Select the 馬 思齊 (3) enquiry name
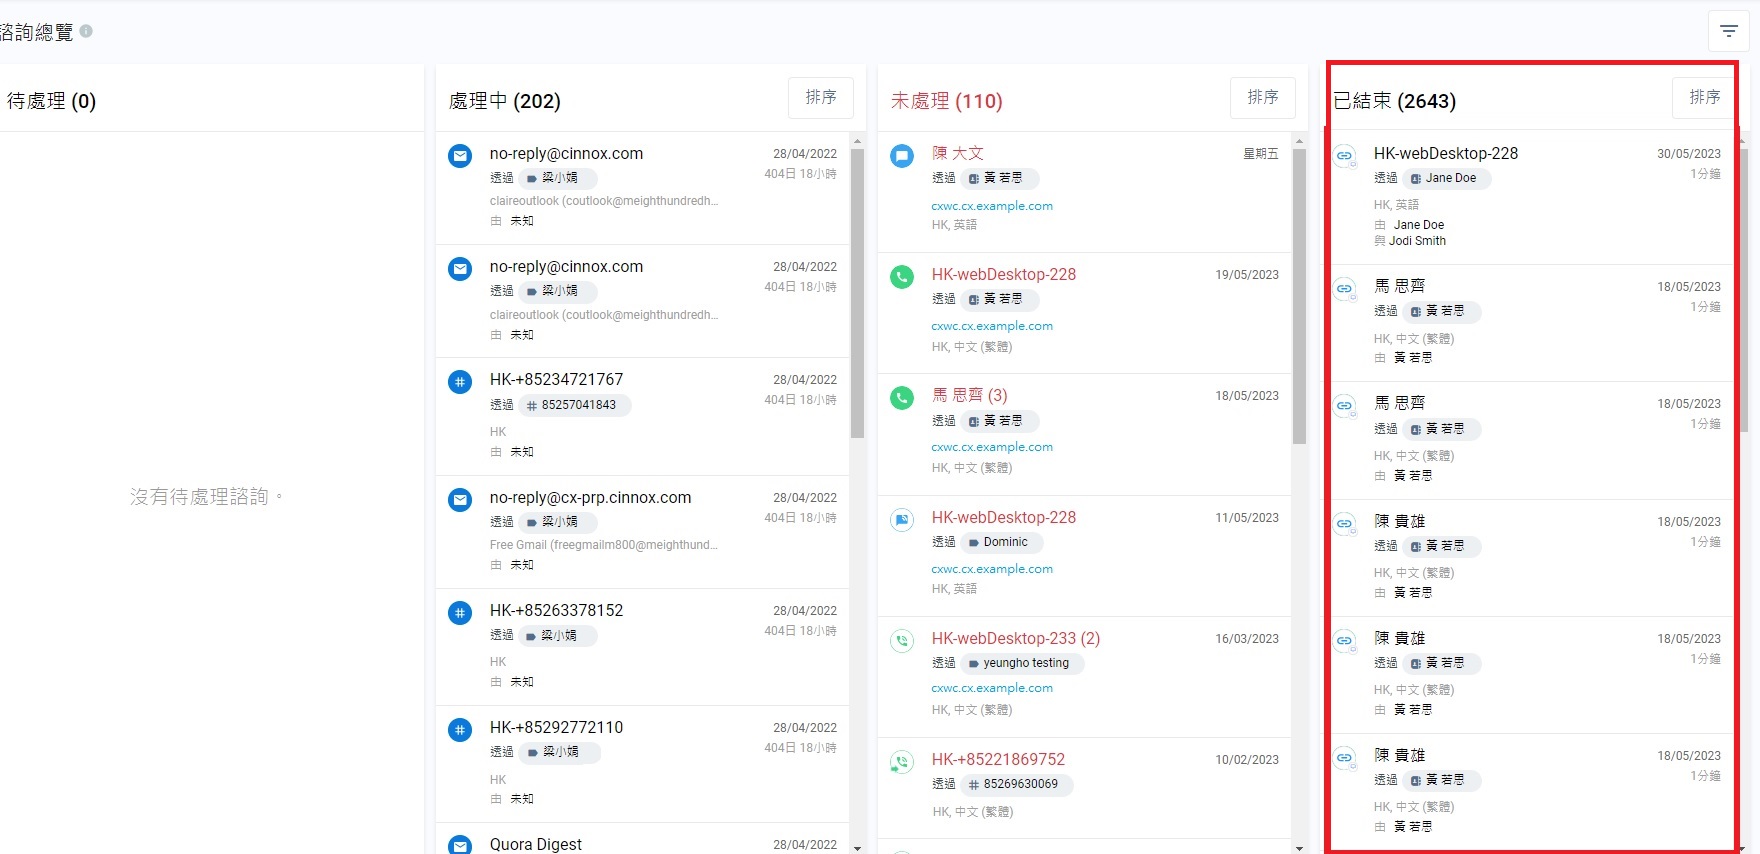Screen dimensions: 1760x854 click(969, 396)
